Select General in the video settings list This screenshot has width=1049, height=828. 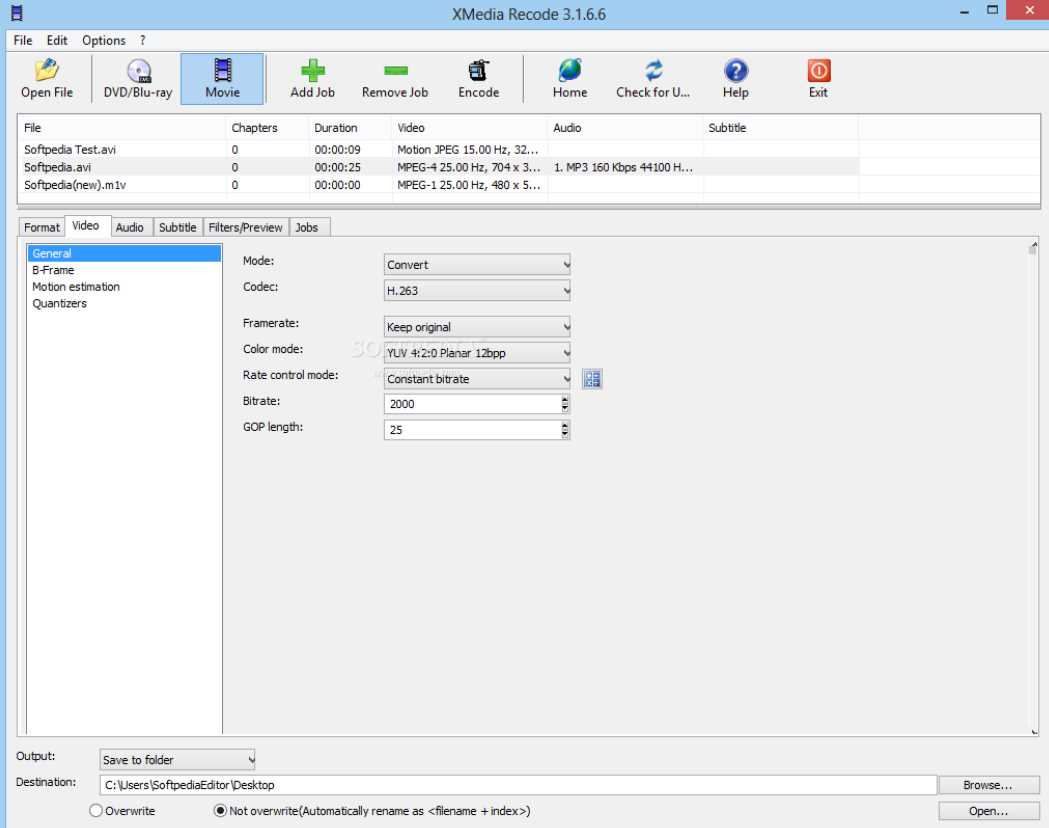pos(124,253)
